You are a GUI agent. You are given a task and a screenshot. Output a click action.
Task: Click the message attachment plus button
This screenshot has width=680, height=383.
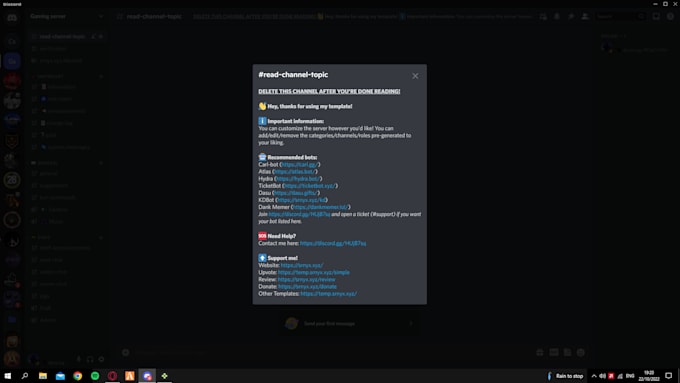pyautogui.click(x=125, y=353)
